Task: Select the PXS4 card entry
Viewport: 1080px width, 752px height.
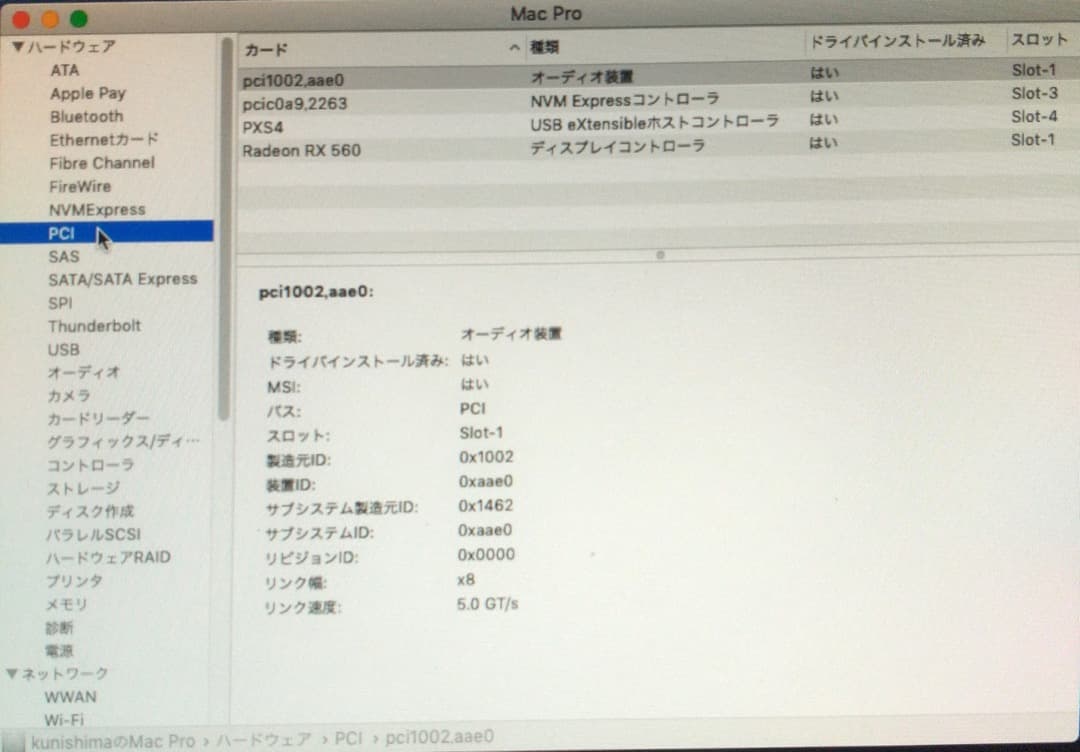Action: pyautogui.click(x=265, y=127)
